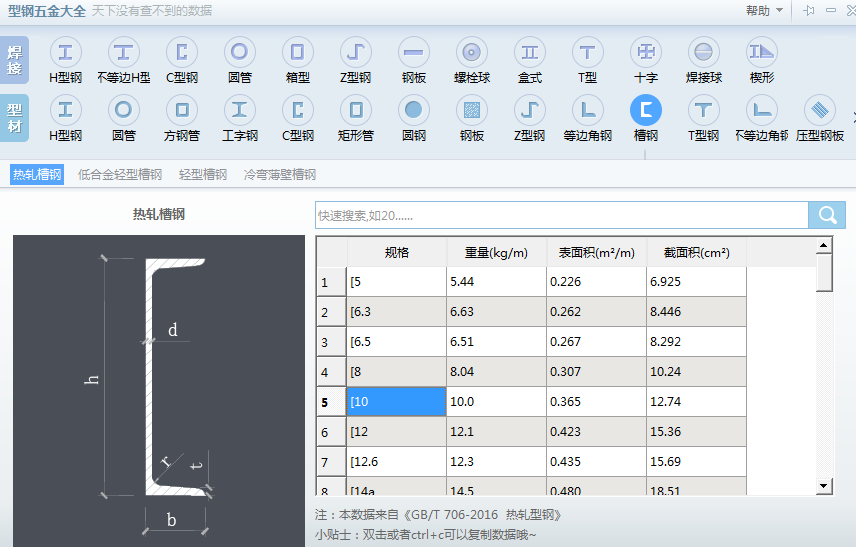Select the [12.6 specification cell
The height and width of the screenshot is (547, 856).
[x=396, y=462]
